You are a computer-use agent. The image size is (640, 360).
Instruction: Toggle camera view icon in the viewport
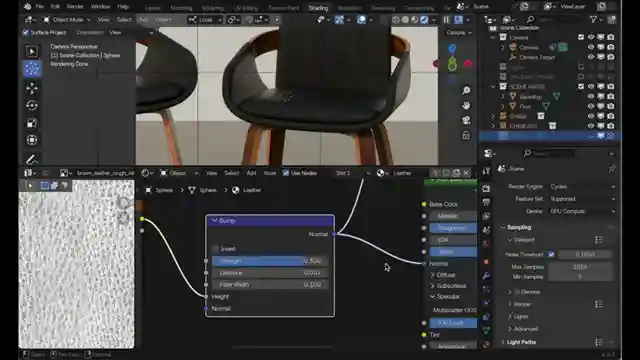click(466, 120)
